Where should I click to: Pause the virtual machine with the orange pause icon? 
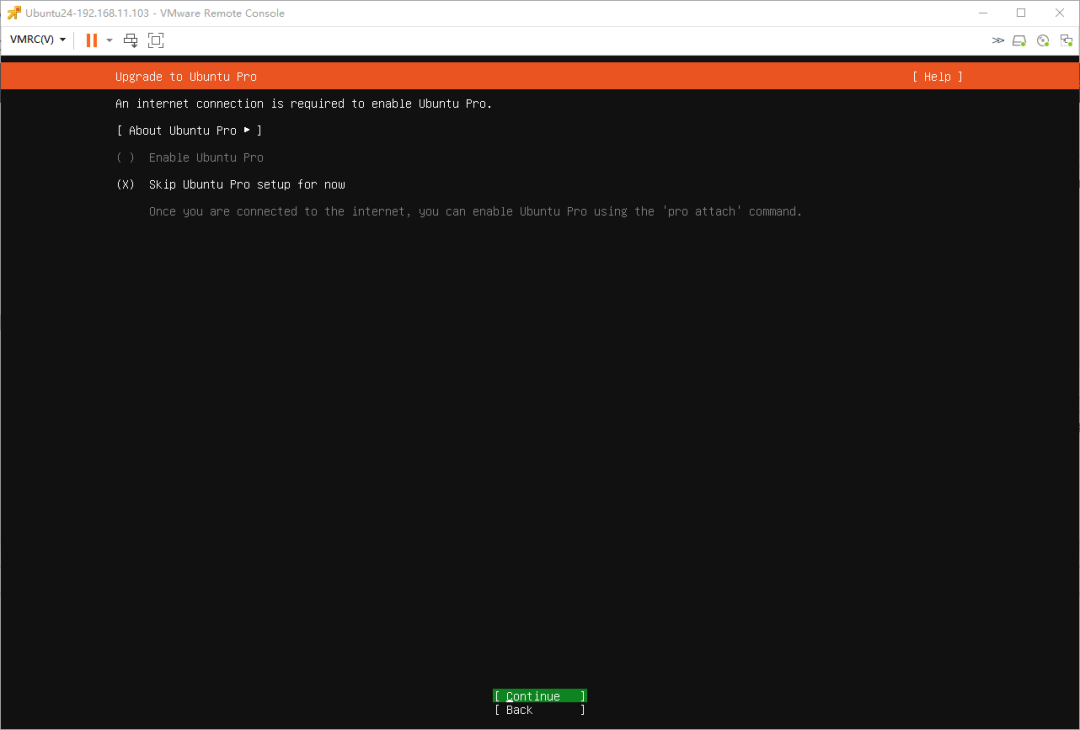pos(91,40)
